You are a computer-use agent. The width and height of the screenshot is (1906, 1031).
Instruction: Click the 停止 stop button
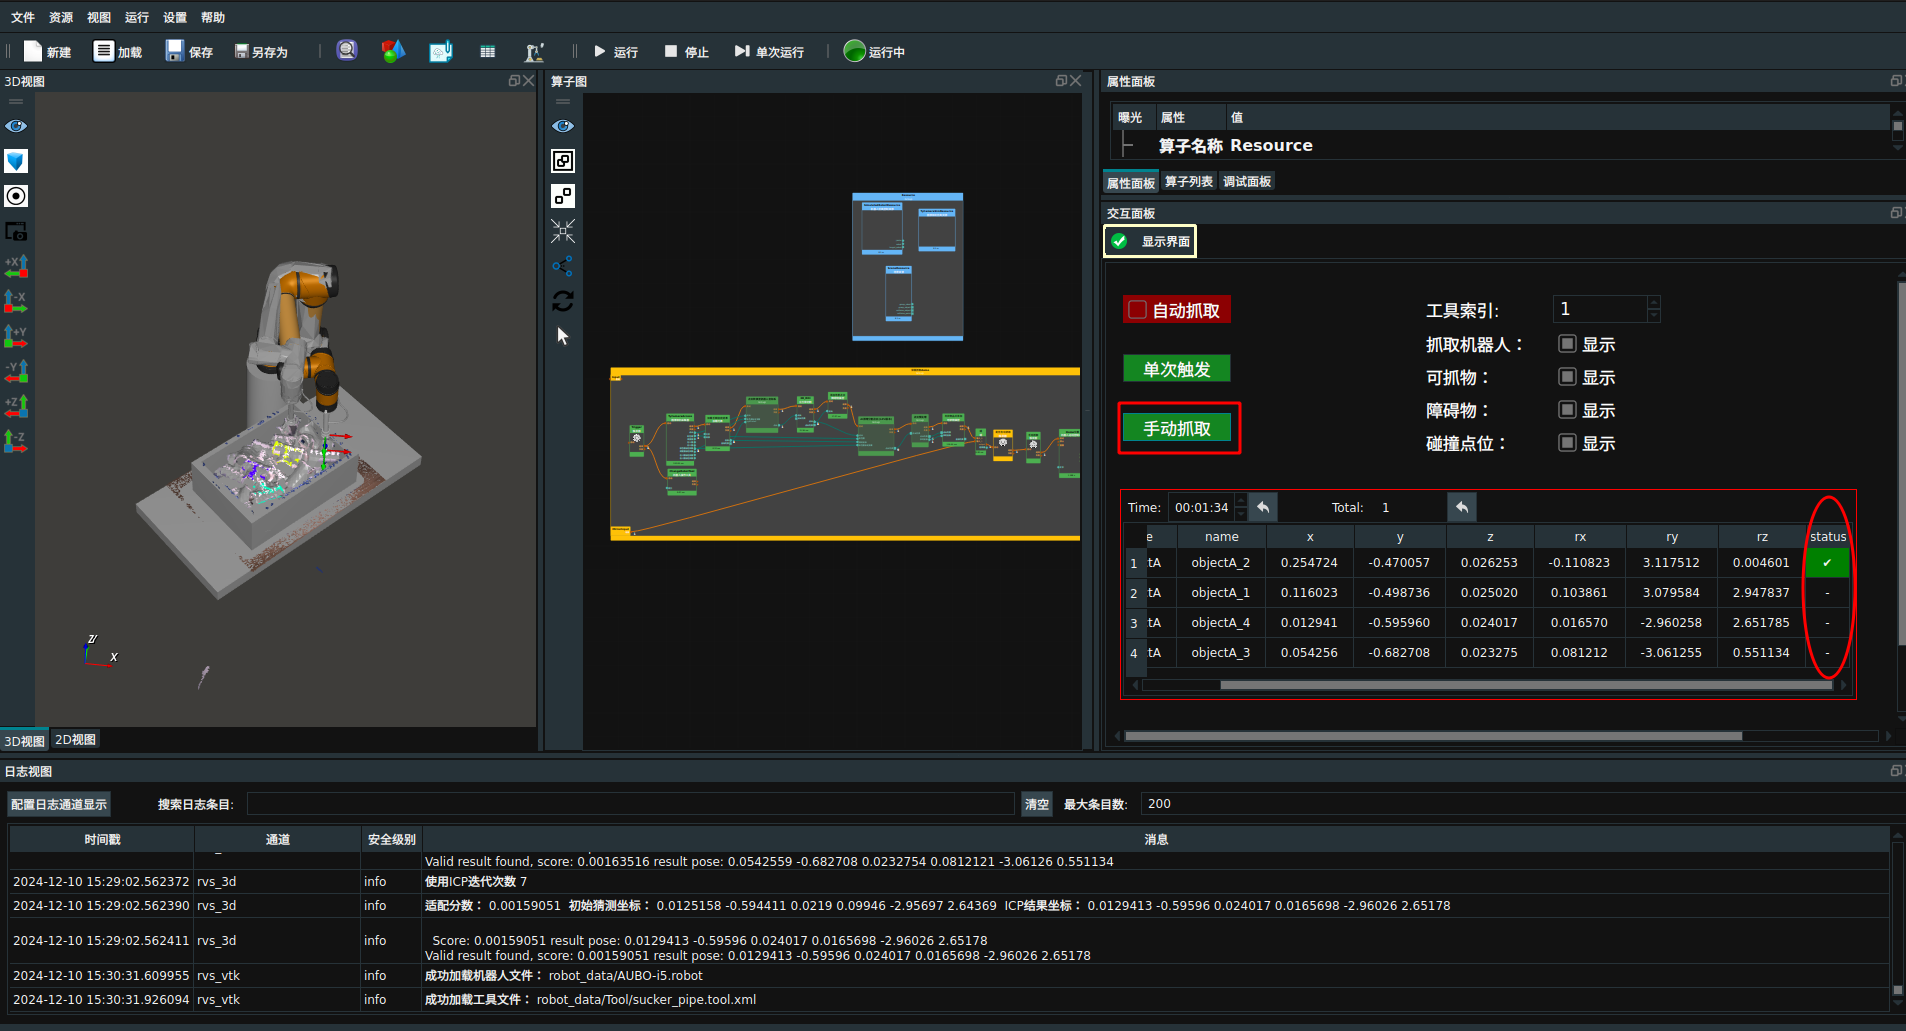tap(687, 52)
